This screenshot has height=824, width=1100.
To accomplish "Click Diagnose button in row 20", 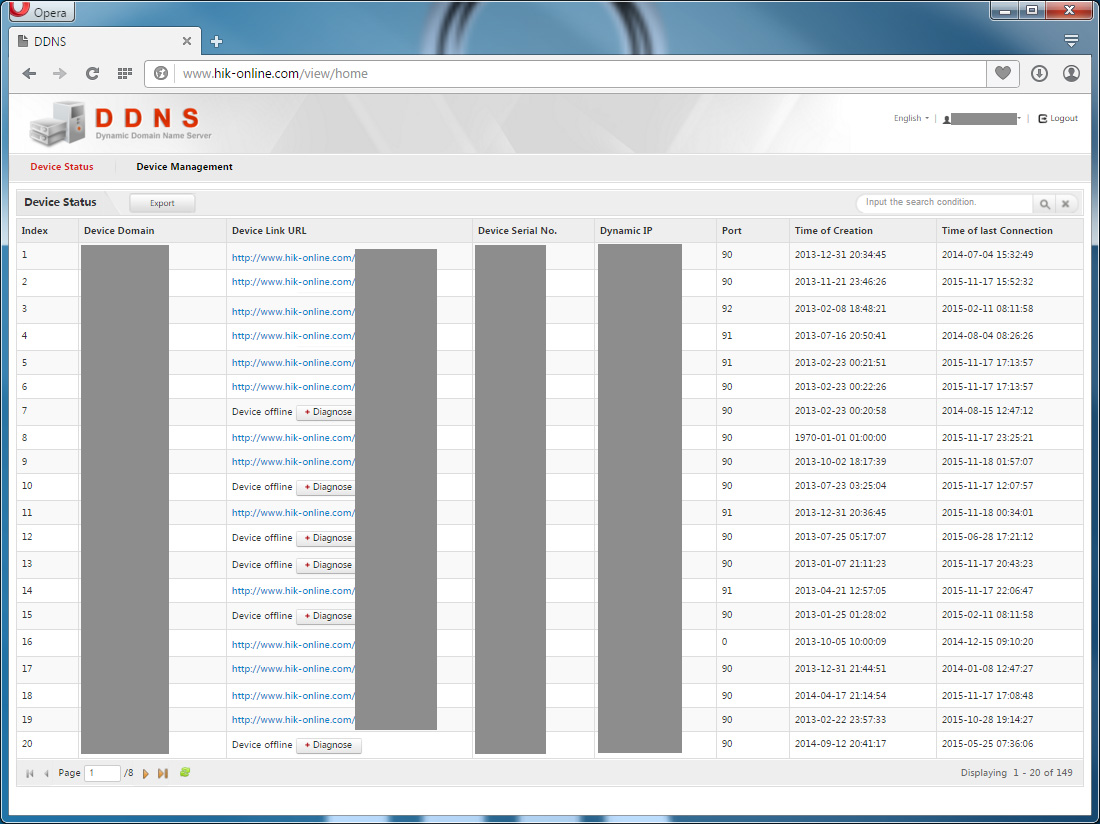I will tap(329, 745).
